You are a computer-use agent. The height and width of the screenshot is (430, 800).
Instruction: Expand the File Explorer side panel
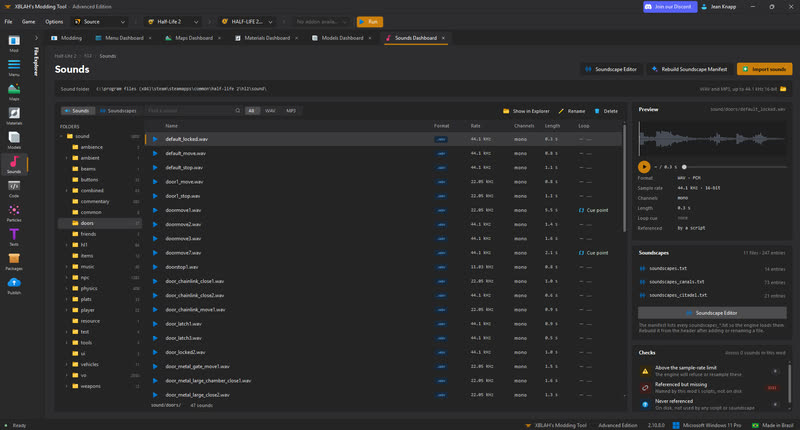pos(36,38)
